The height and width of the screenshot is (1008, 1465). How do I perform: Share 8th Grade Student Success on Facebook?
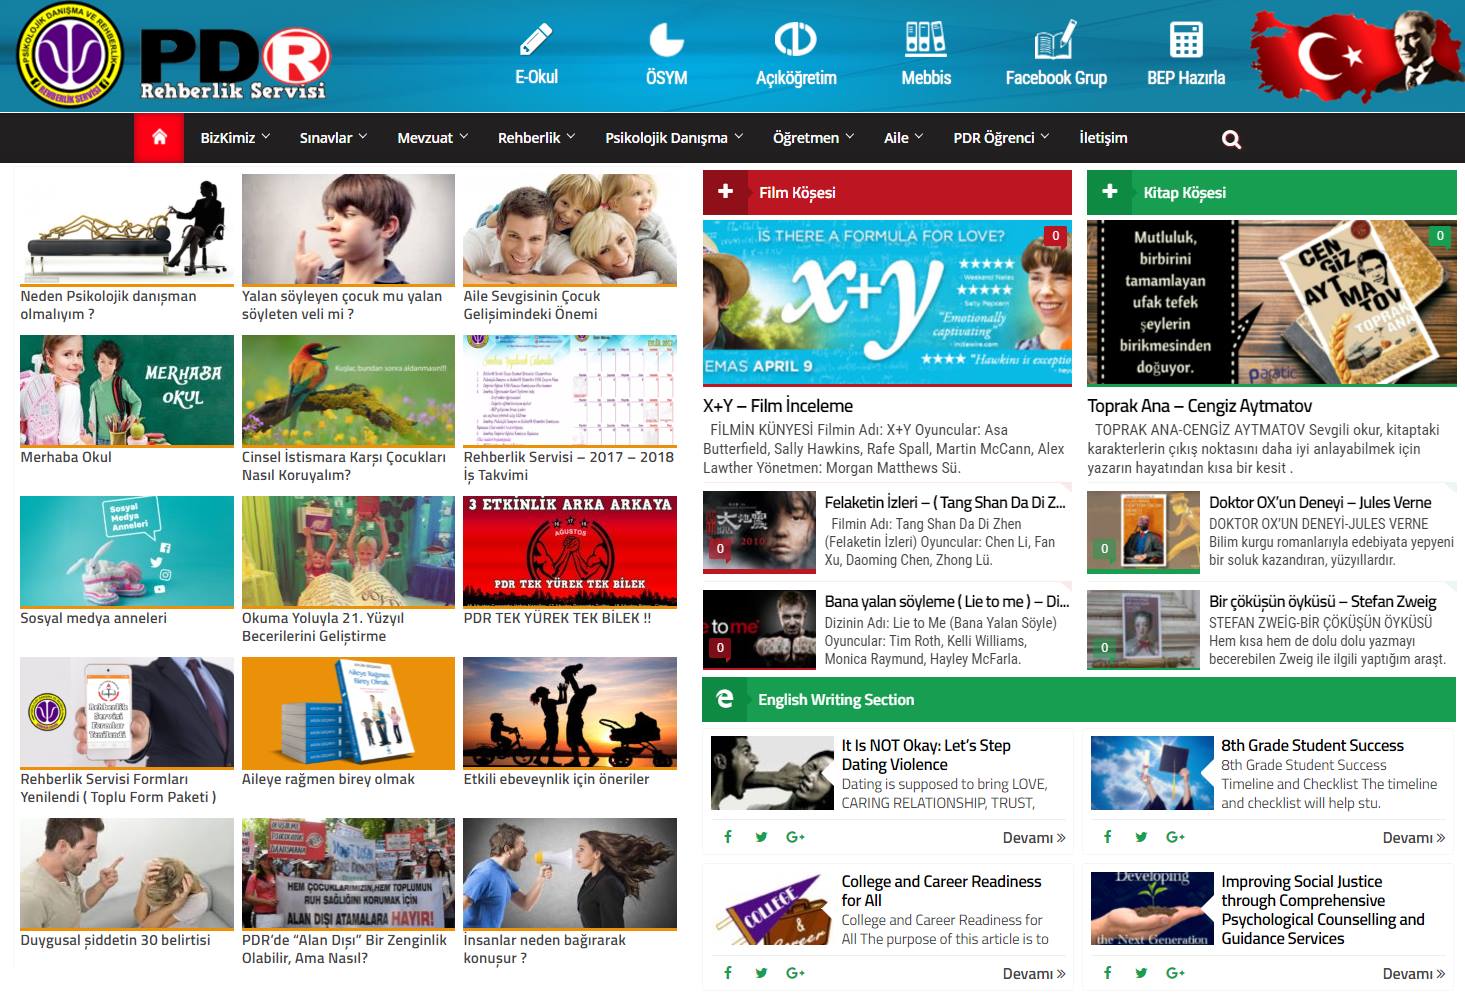tap(1108, 837)
